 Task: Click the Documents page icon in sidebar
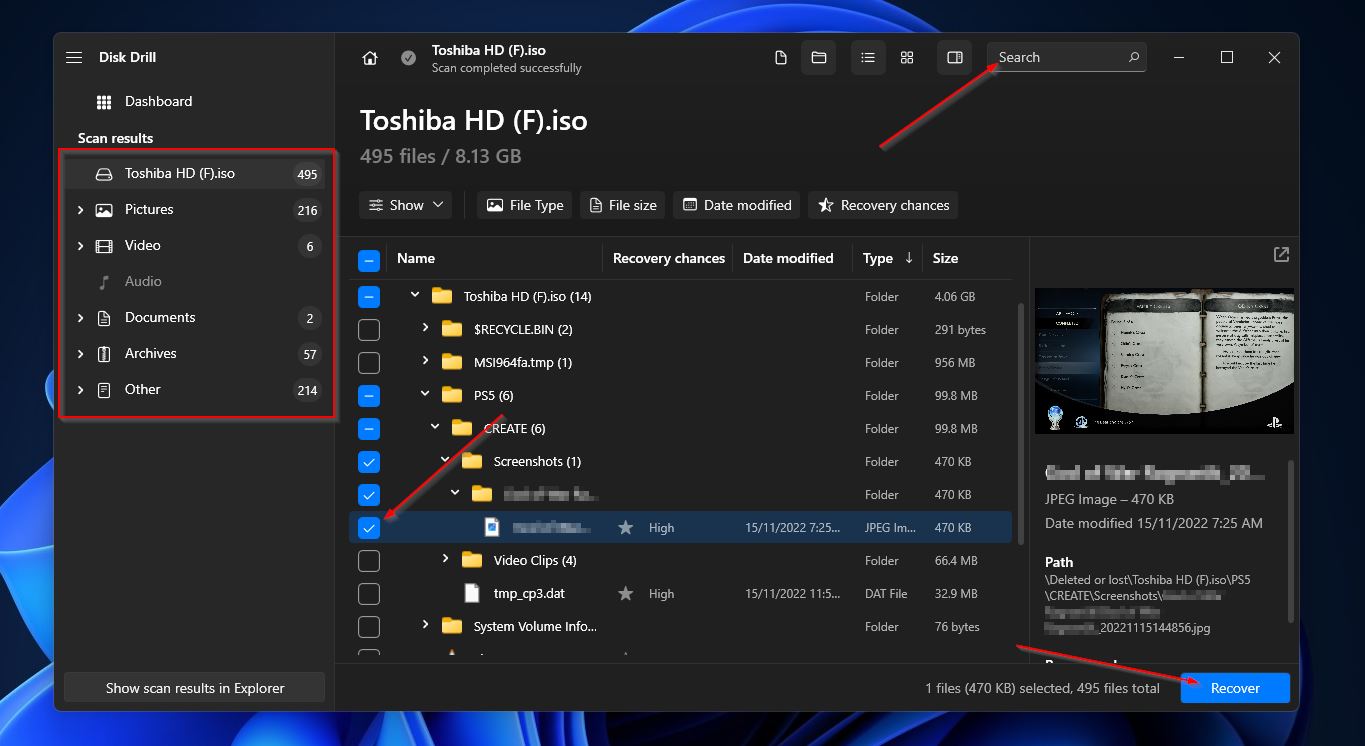104,318
